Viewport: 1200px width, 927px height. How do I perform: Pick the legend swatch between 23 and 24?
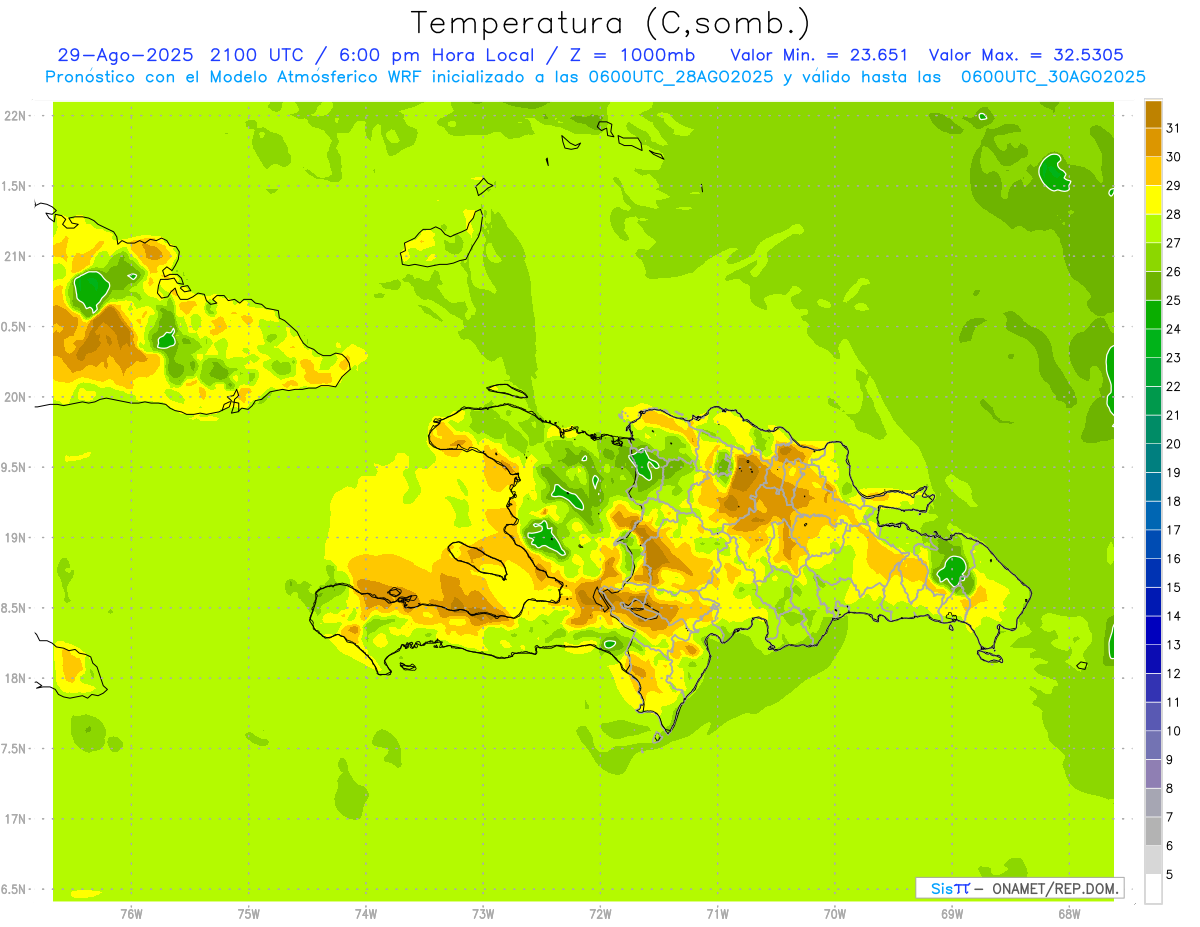(1153, 343)
